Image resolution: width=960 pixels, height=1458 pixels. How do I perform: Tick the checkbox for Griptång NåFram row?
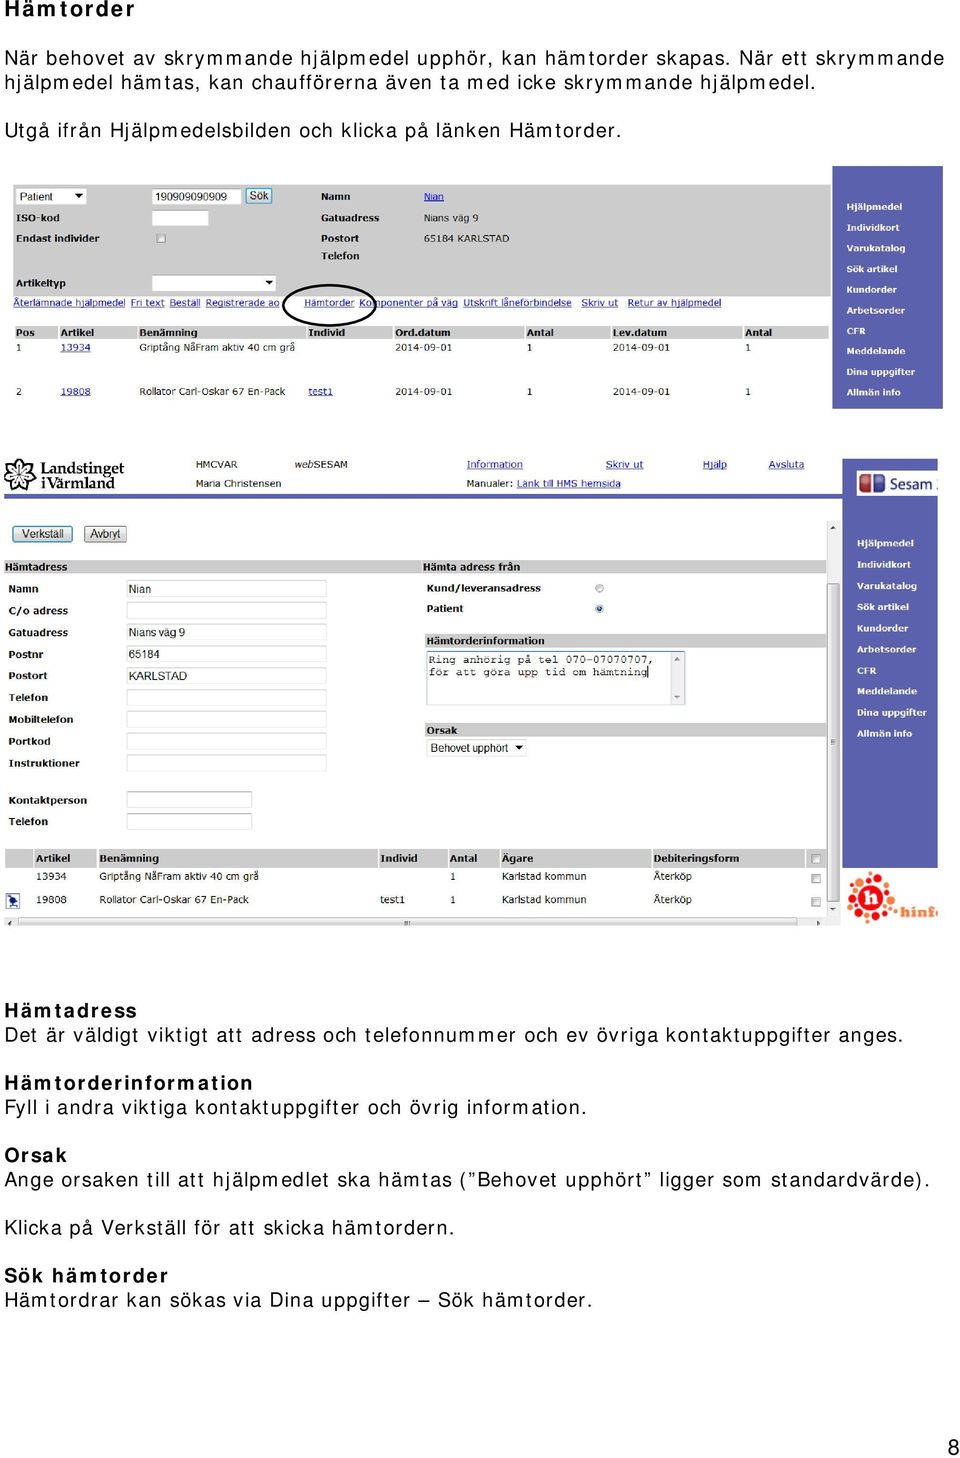[816, 878]
